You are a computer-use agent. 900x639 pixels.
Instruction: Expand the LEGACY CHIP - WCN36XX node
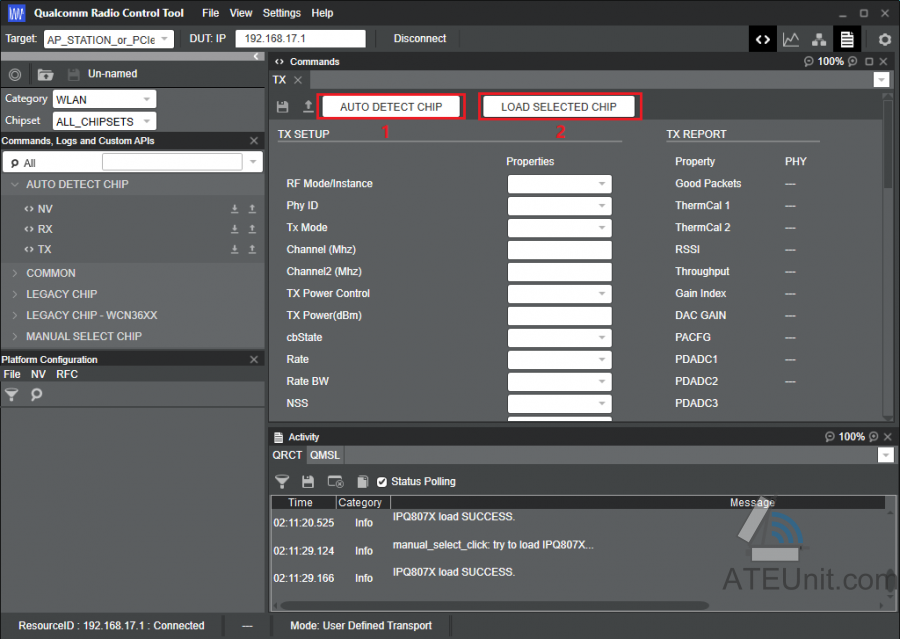[15, 315]
